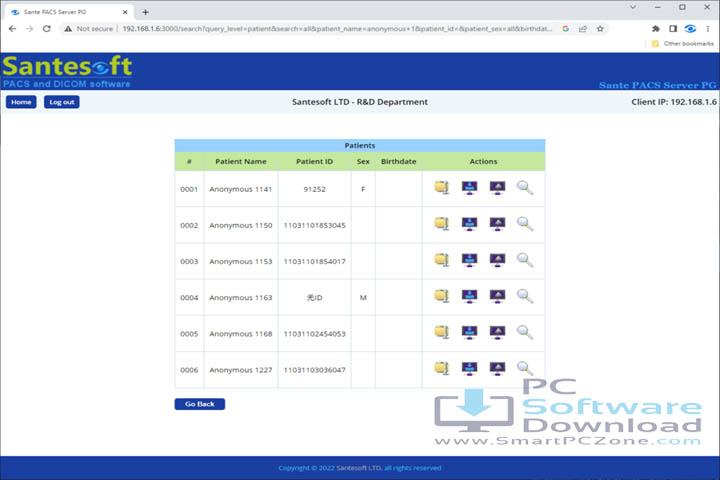Viewport: 720px width, 480px height.
Task: Click the Anonymous 1150 patient name cell
Action: click(x=241, y=226)
